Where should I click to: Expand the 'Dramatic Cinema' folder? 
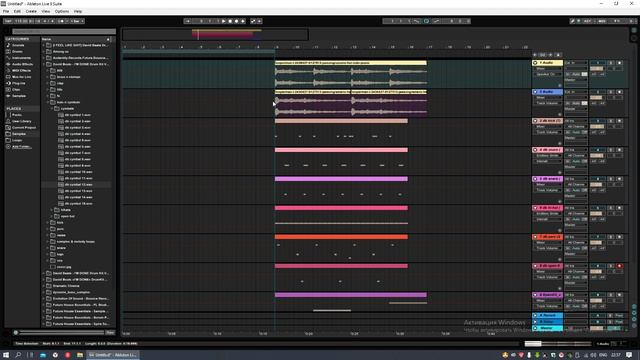click(x=44, y=286)
